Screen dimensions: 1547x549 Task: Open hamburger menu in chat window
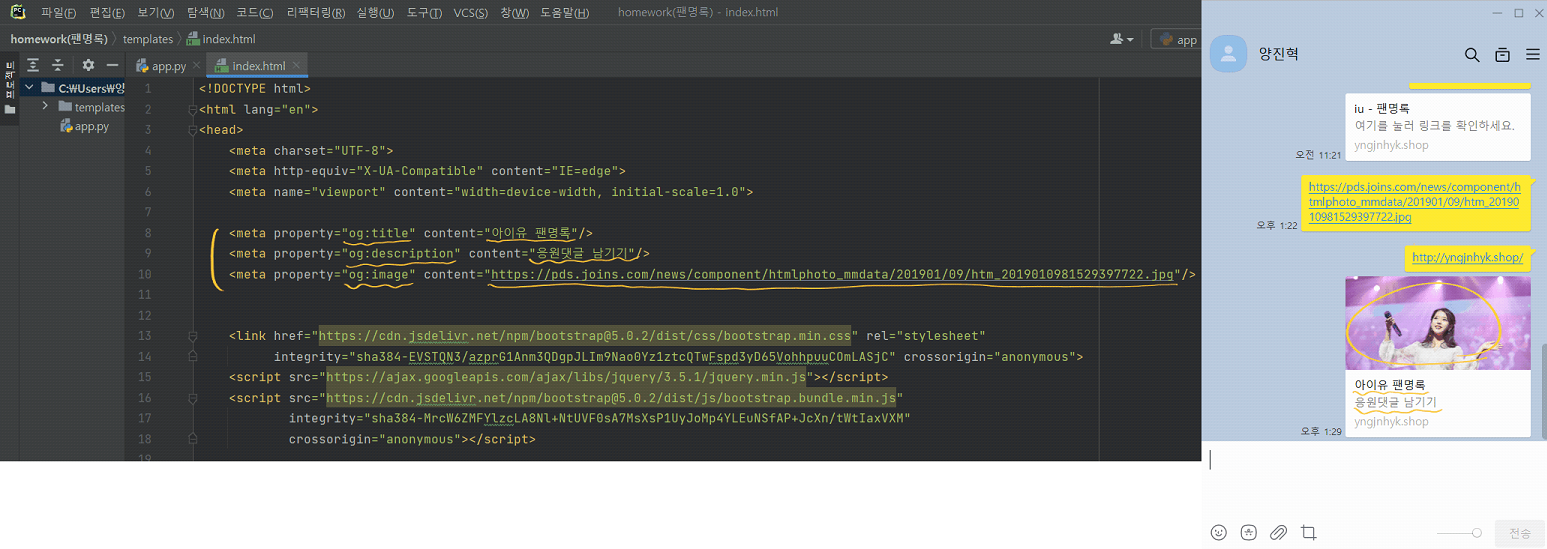pos(1532,55)
